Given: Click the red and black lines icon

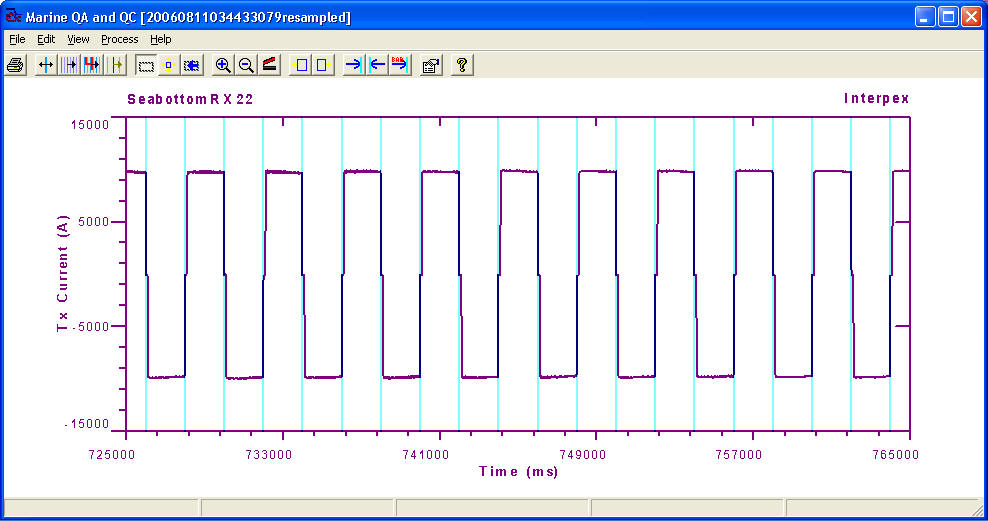Looking at the screenshot, I should click(x=270, y=65).
